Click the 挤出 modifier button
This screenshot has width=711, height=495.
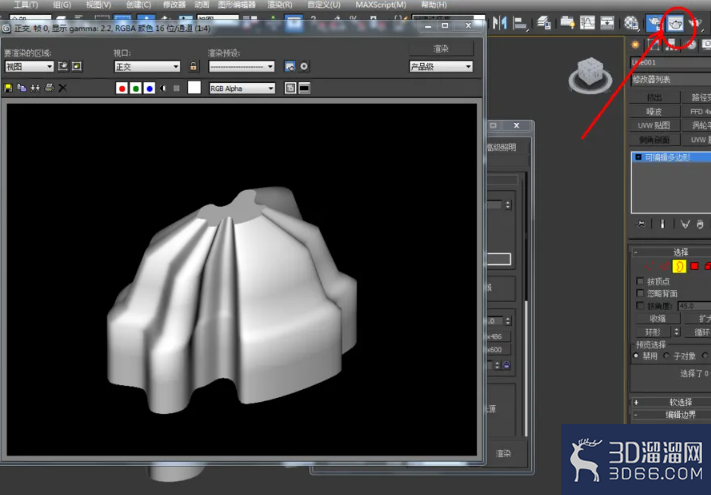click(x=654, y=97)
